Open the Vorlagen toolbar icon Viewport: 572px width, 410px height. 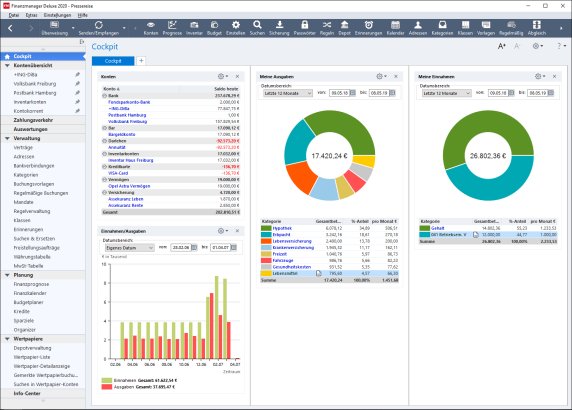486,28
